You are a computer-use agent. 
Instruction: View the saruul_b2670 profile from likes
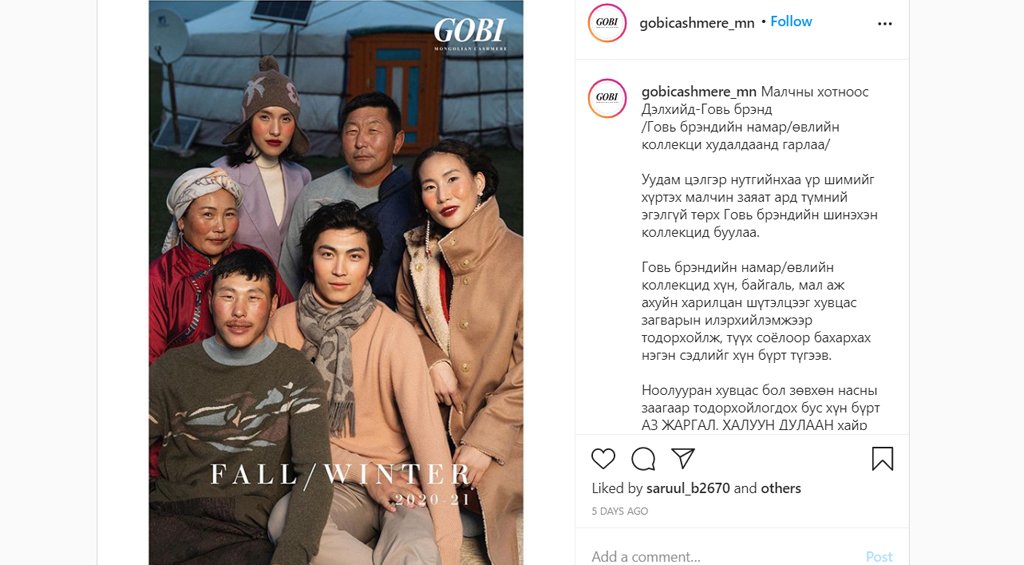(688, 489)
